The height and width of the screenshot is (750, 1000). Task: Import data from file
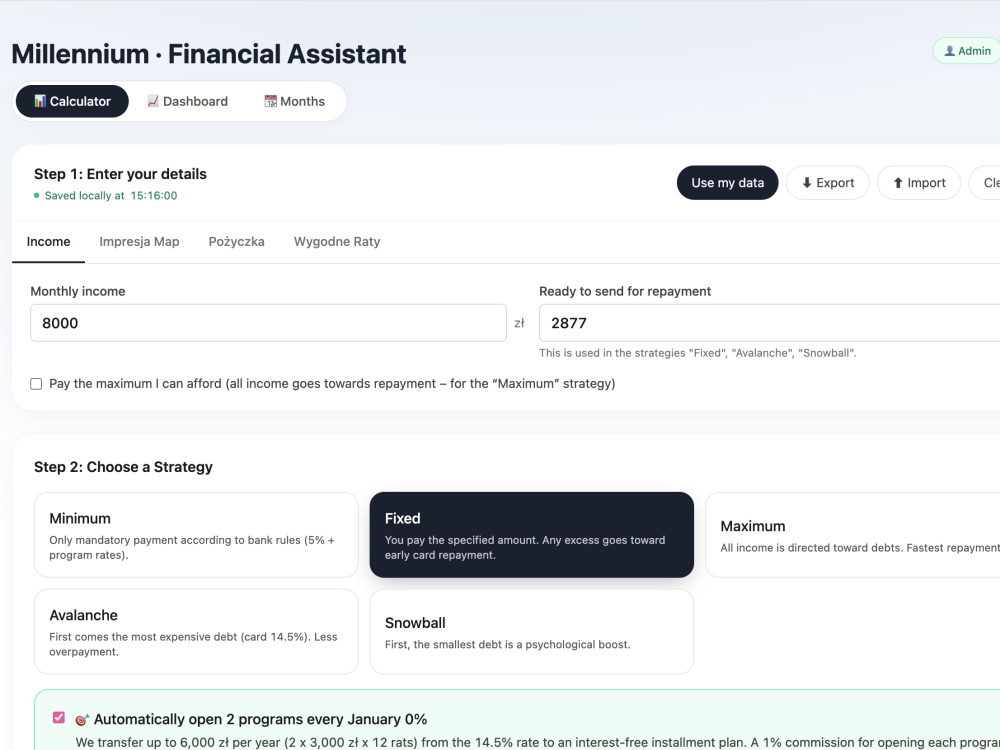click(x=919, y=183)
